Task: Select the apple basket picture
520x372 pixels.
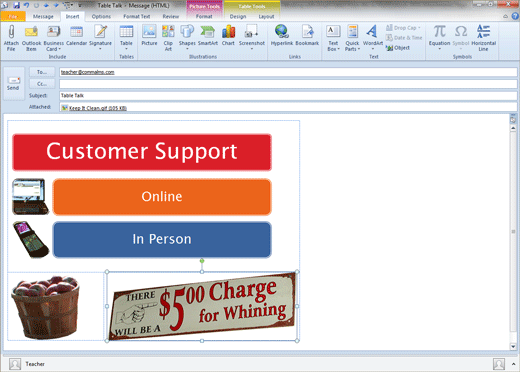Action: pos(46,307)
